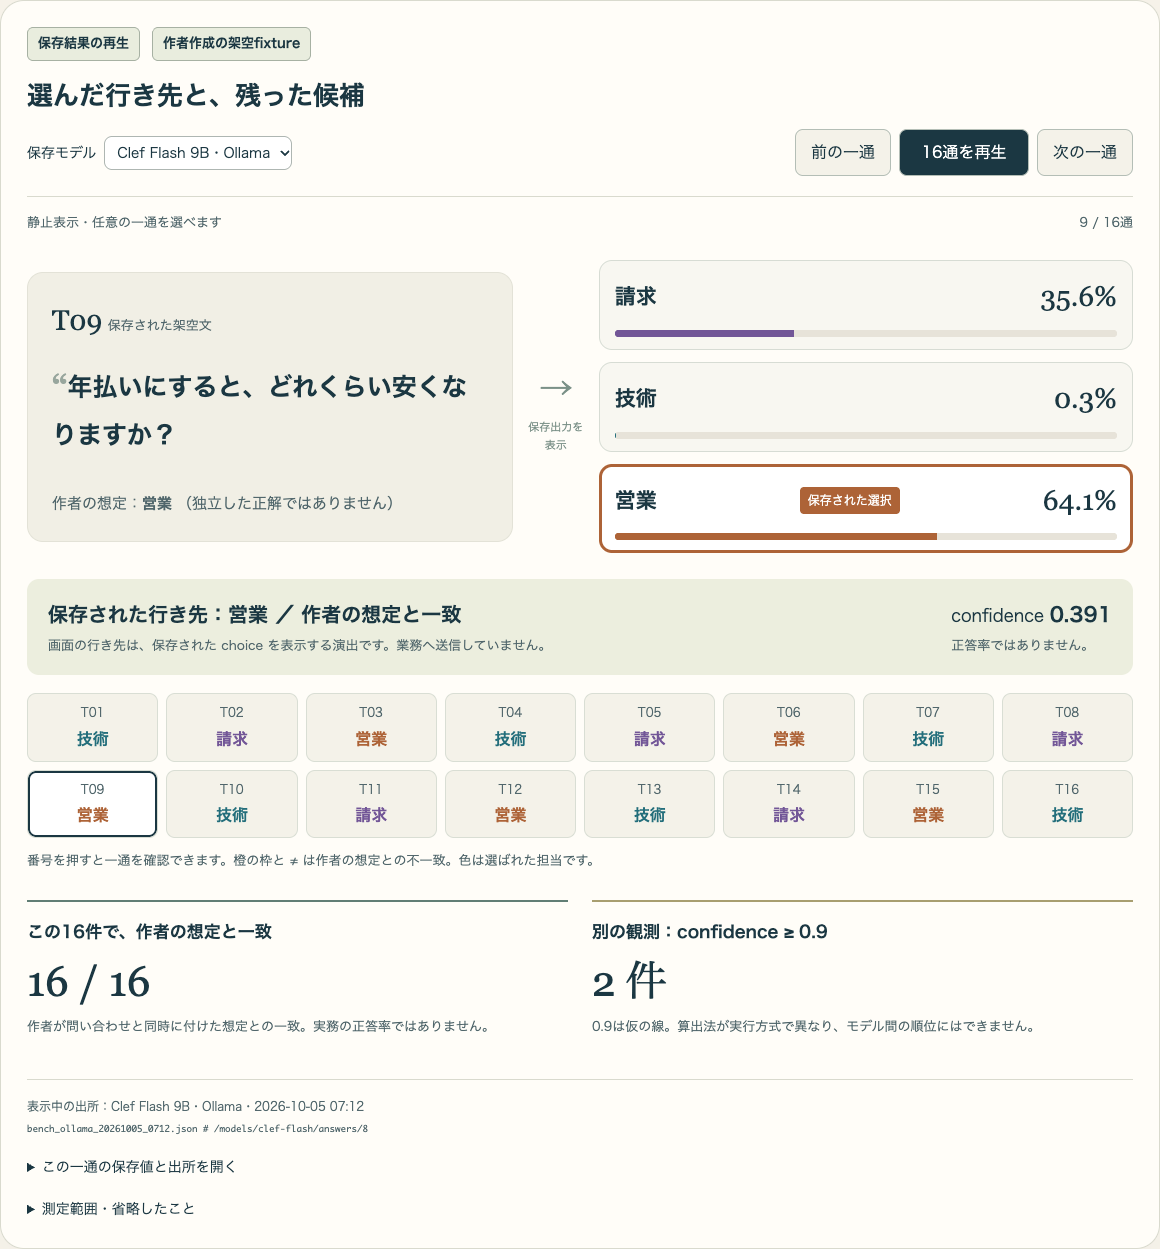The width and height of the screenshot is (1160, 1249).
Task: Open ticket T12 営業
Action: (x=510, y=804)
